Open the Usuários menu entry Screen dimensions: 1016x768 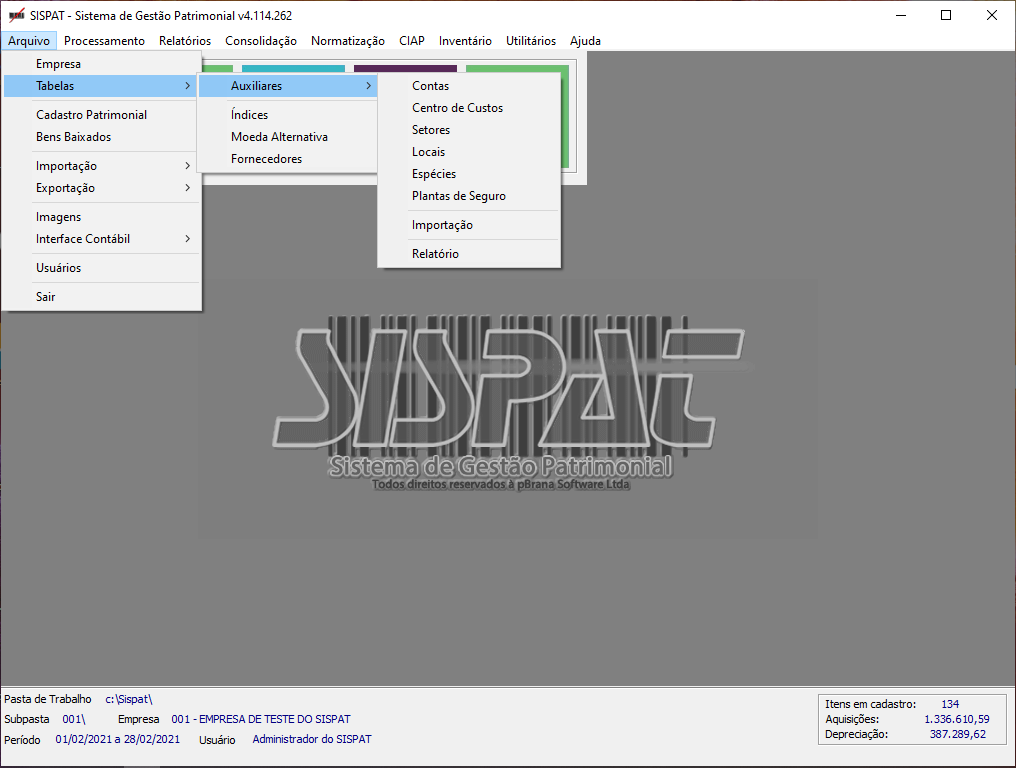58,268
